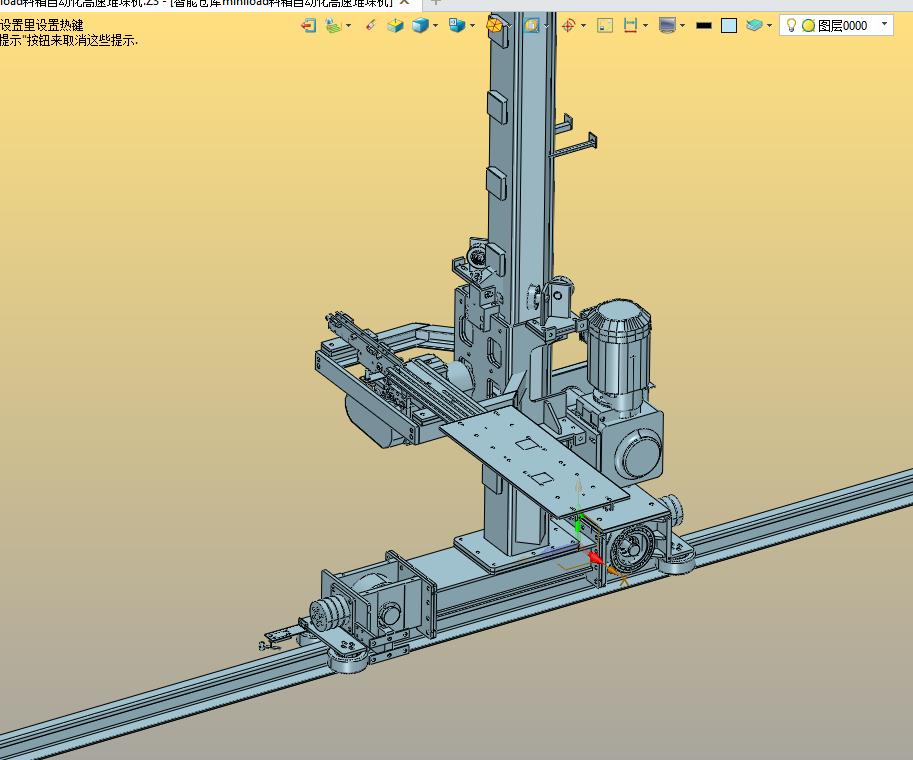Screen dimensions: 913x760
Task: Click the black line color swatch
Action: (704, 26)
